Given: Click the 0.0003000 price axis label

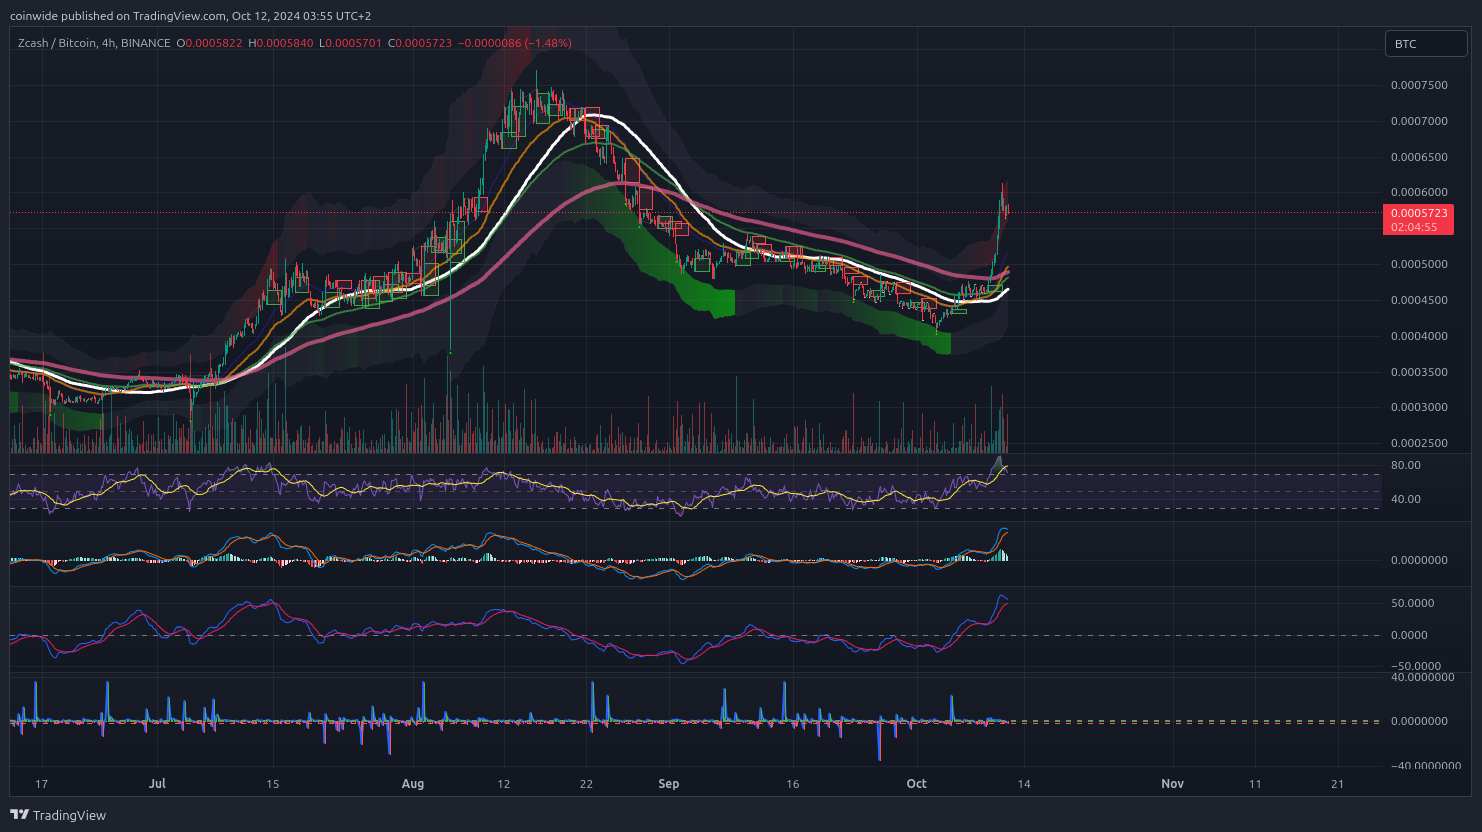Looking at the screenshot, I should click(1419, 407).
